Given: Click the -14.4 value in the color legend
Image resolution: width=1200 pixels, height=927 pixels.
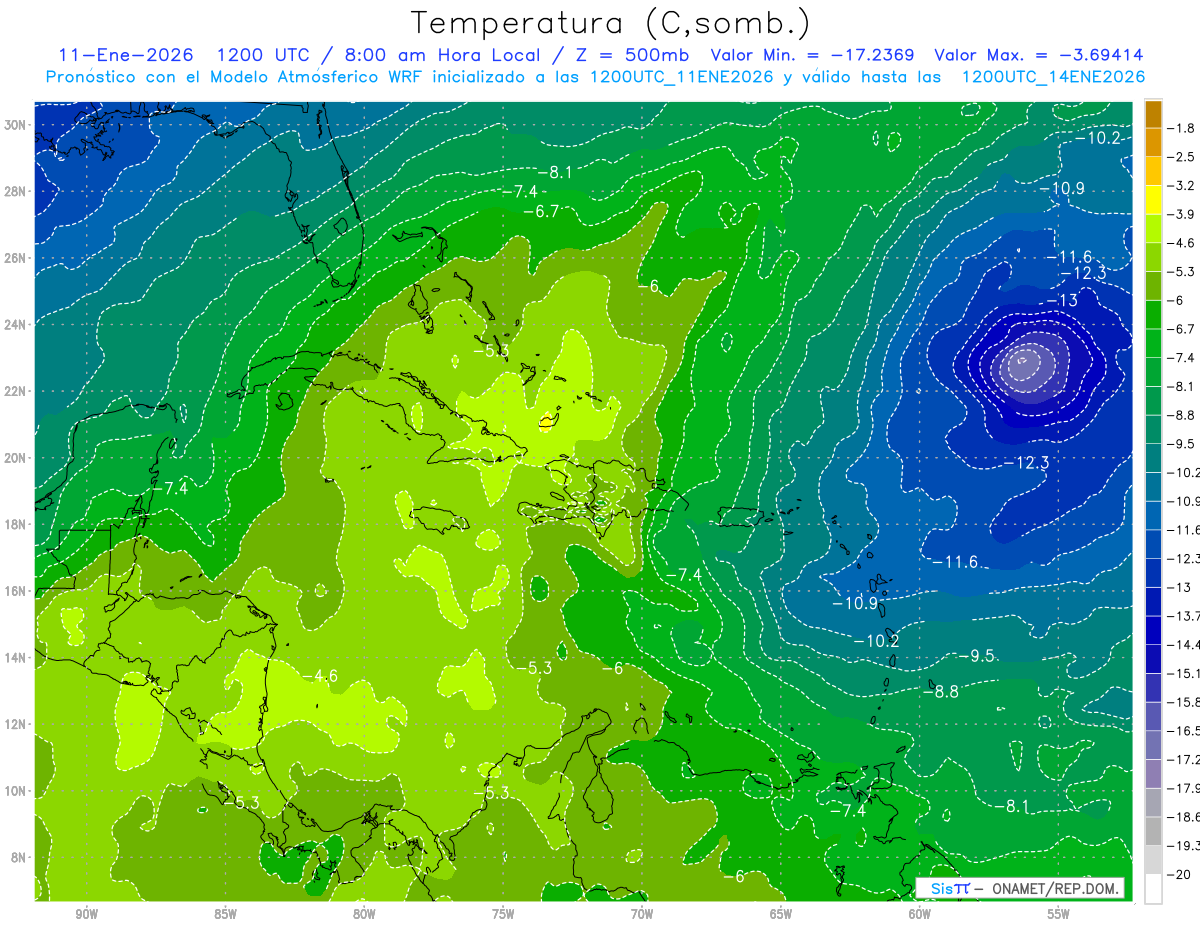Looking at the screenshot, I should (1183, 644).
